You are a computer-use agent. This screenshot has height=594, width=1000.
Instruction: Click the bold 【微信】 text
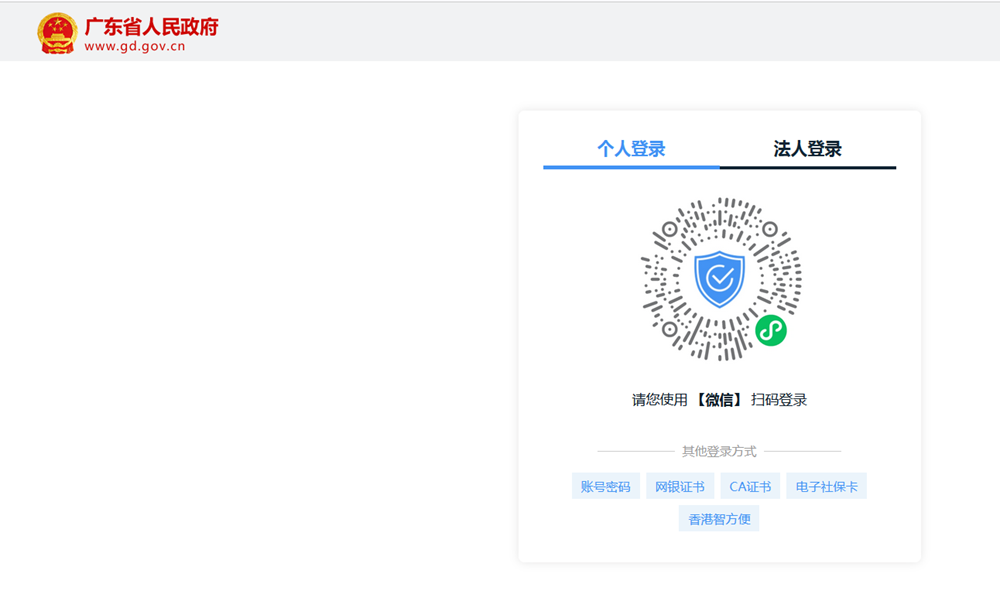click(x=719, y=400)
